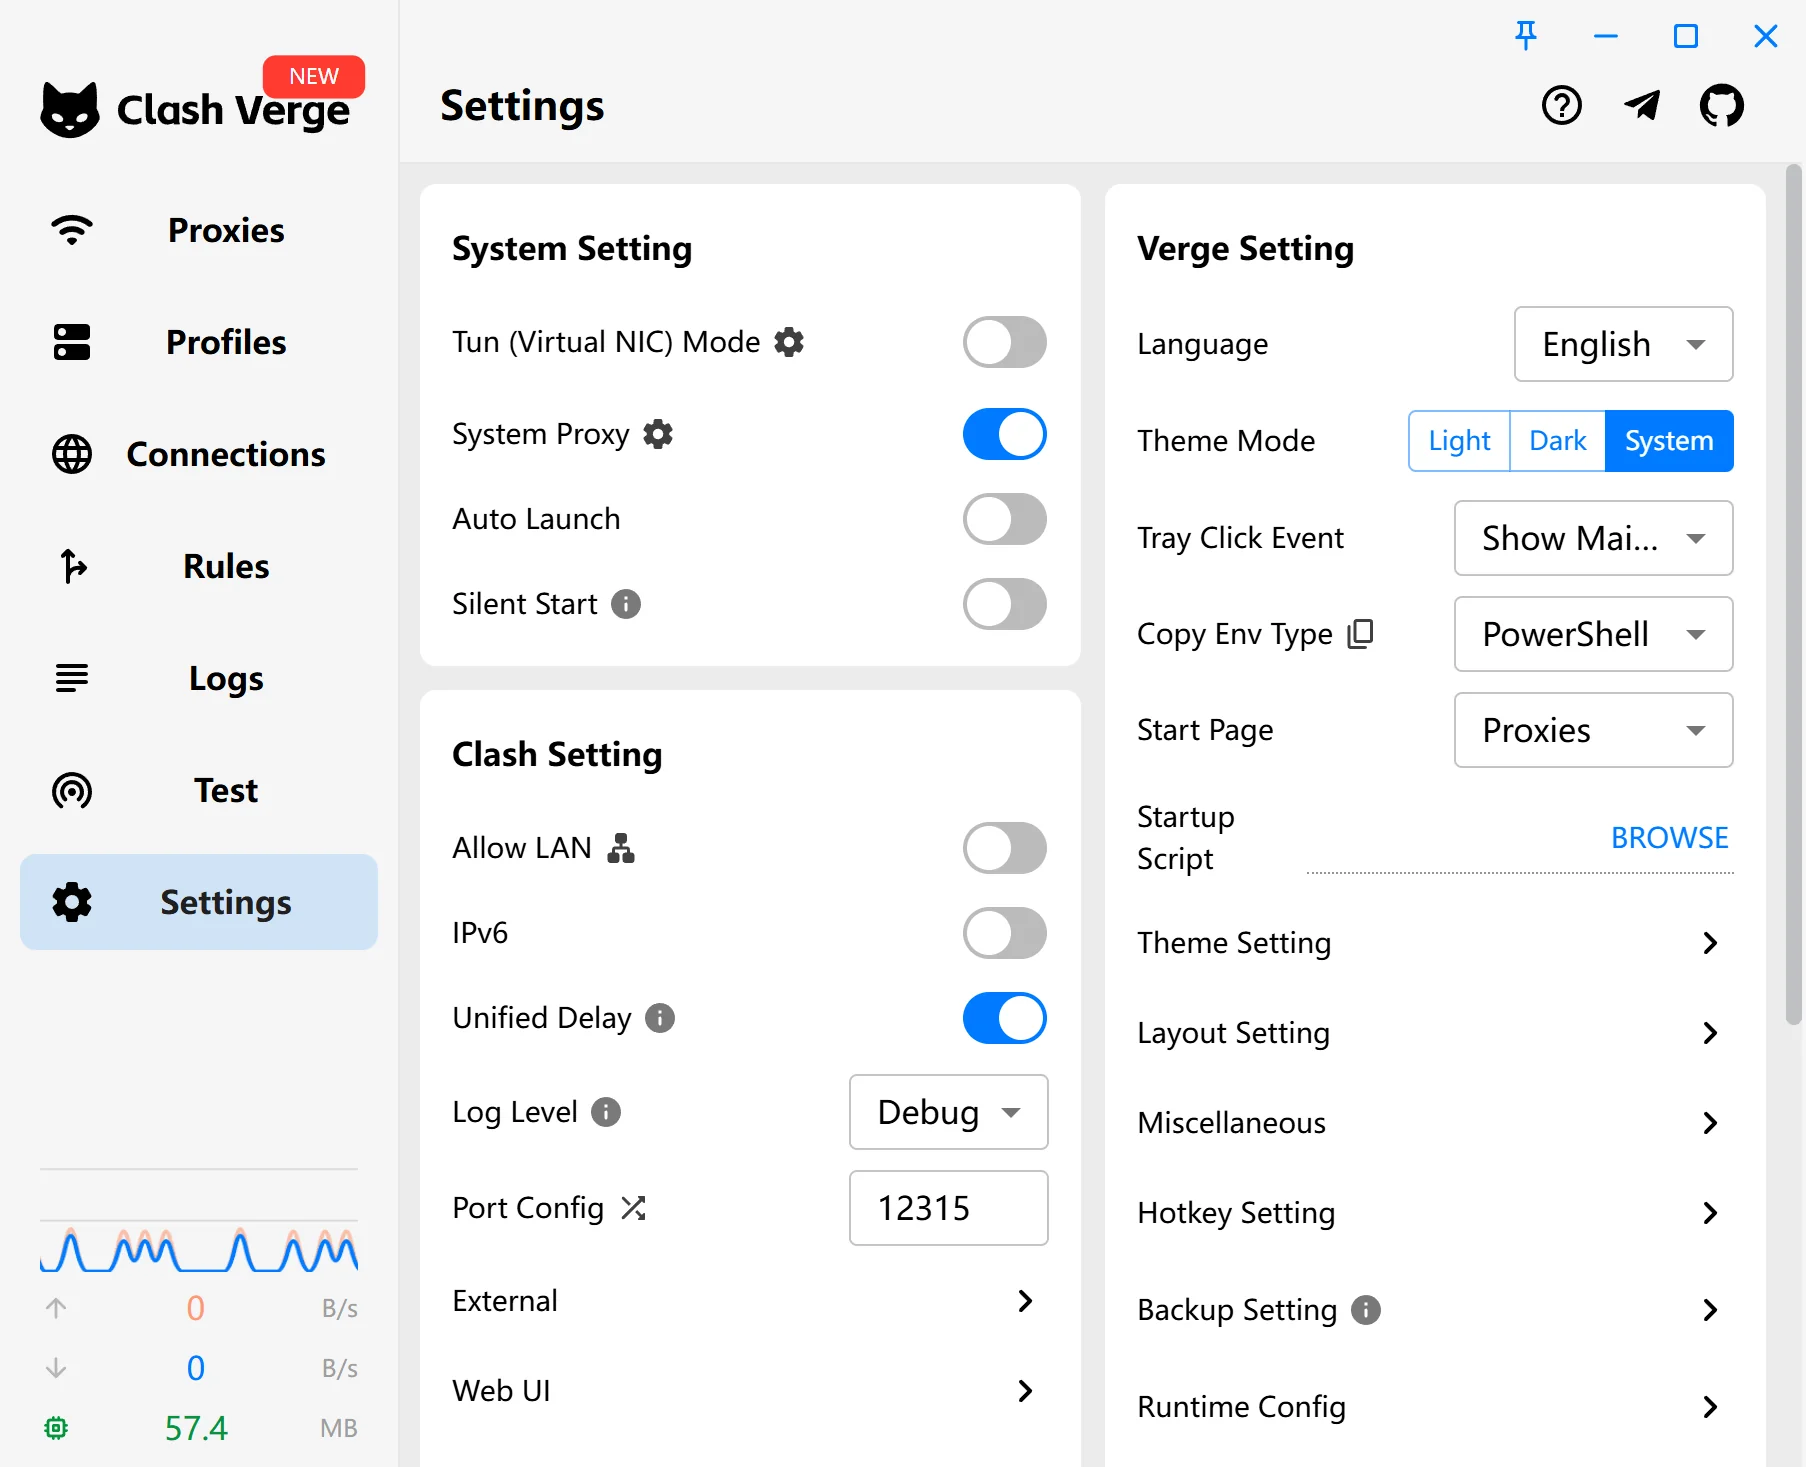
Task: Open Hotkey Setting row
Action: 1435,1213
